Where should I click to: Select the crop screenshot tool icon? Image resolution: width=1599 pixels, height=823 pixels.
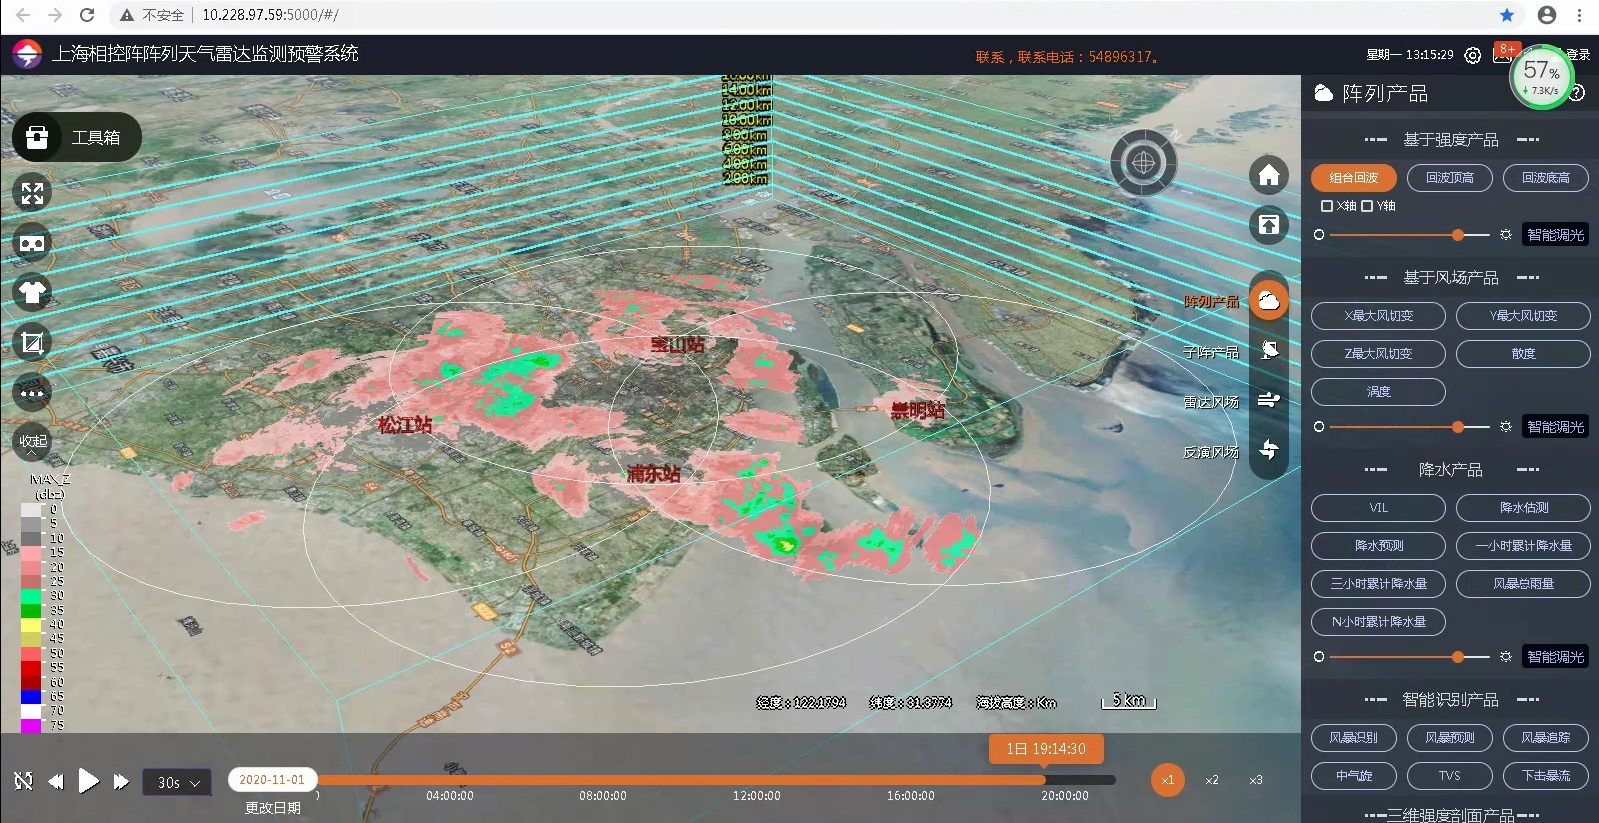32,343
